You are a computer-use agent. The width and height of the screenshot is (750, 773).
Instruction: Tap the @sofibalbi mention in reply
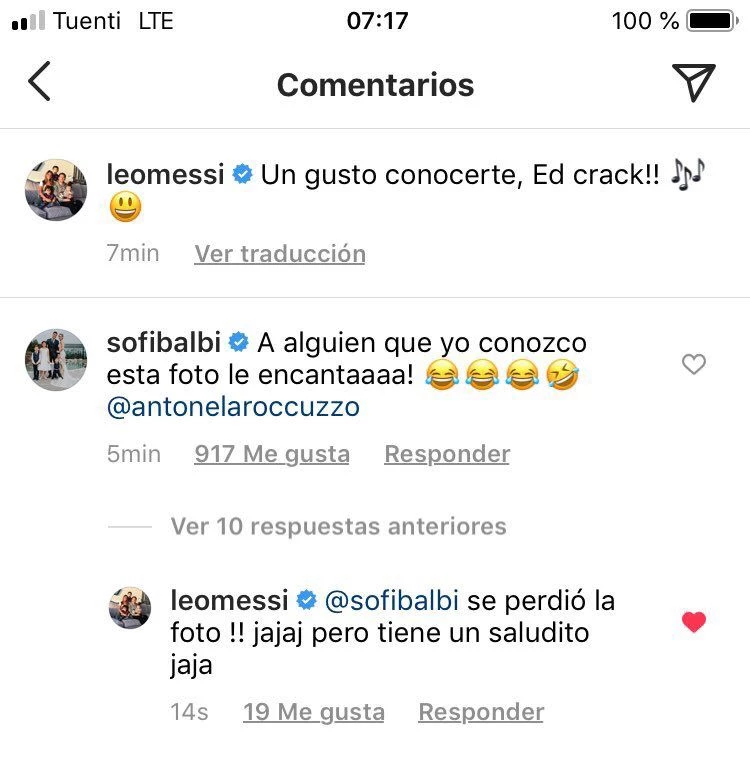point(391,601)
